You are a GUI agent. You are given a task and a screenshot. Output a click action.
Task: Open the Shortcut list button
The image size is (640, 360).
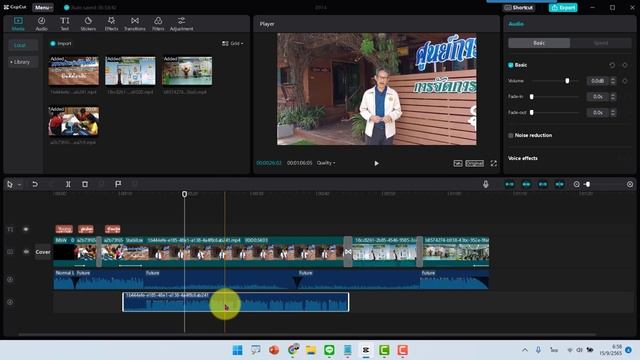coord(518,7)
